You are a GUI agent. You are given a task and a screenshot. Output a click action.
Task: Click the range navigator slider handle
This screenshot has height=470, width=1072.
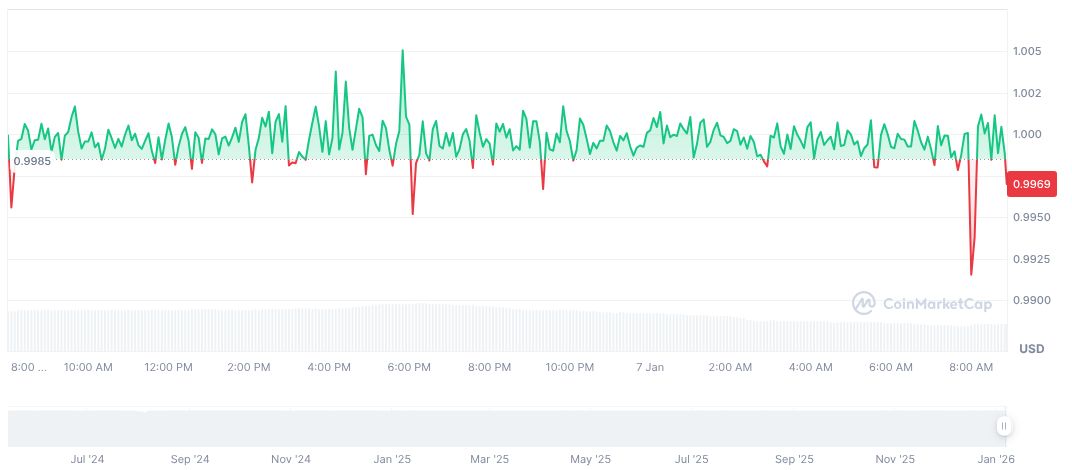pyautogui.click(x=1004, y=426)
